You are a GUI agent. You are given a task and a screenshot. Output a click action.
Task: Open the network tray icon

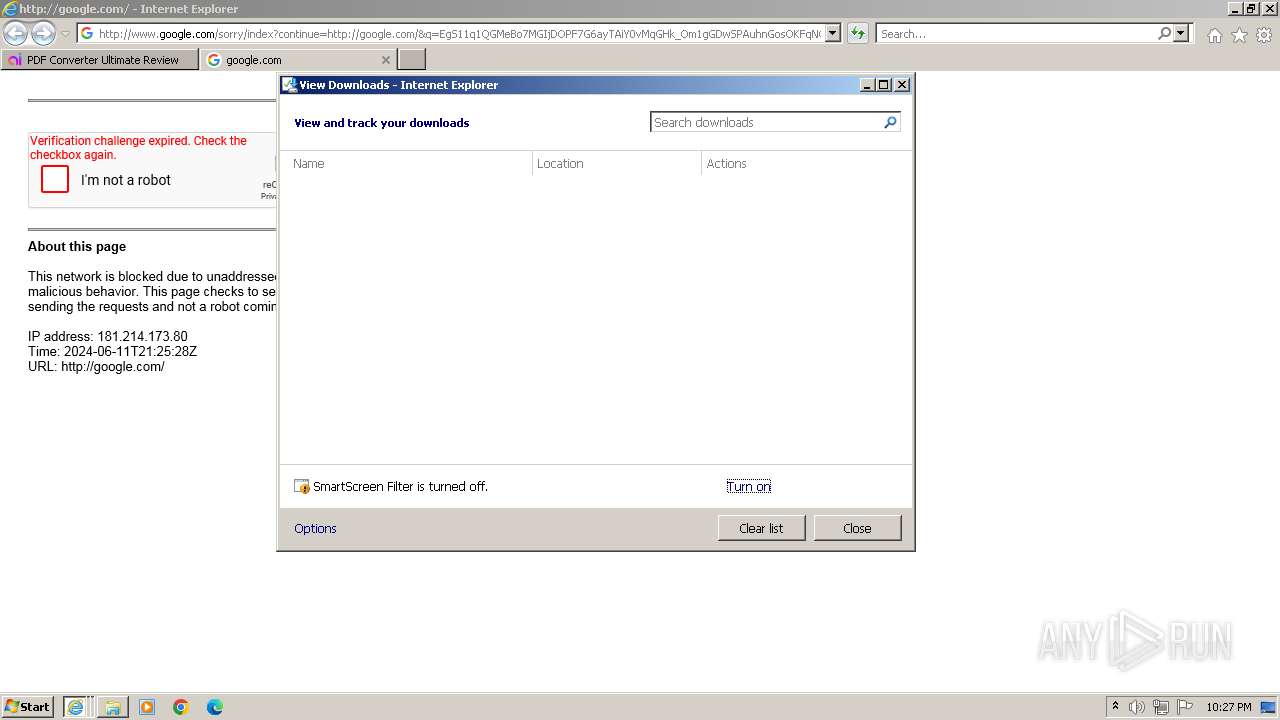point(1161,707)
